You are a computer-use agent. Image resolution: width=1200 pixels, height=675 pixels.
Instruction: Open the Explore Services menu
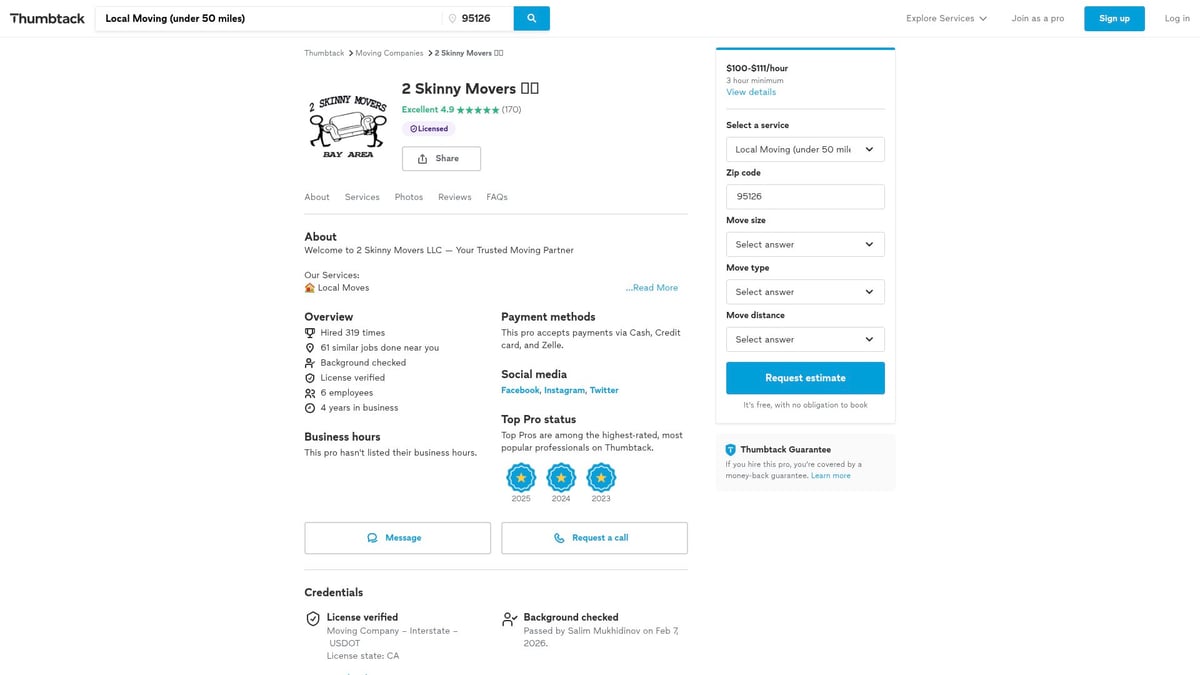pyautogui.click(x=946, y=18)
